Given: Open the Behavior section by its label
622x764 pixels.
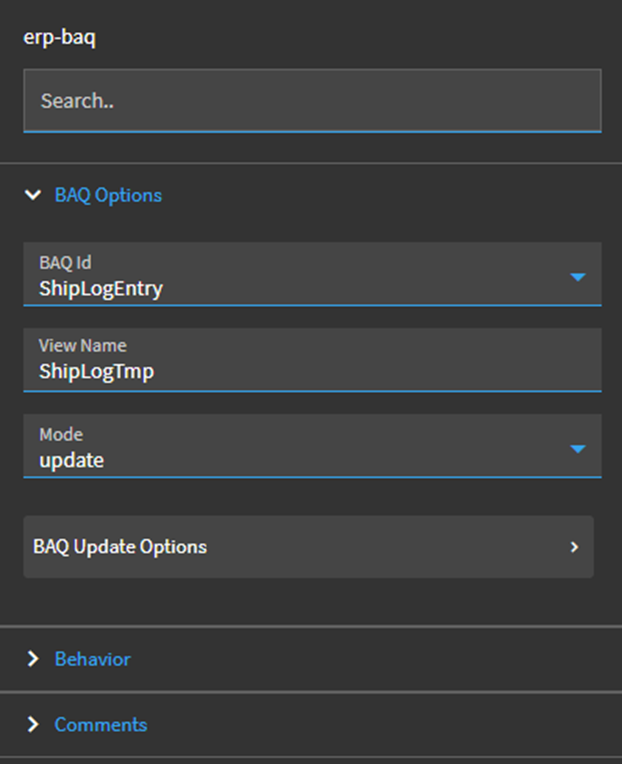Looking at the screenshot, I should (92, 659).
